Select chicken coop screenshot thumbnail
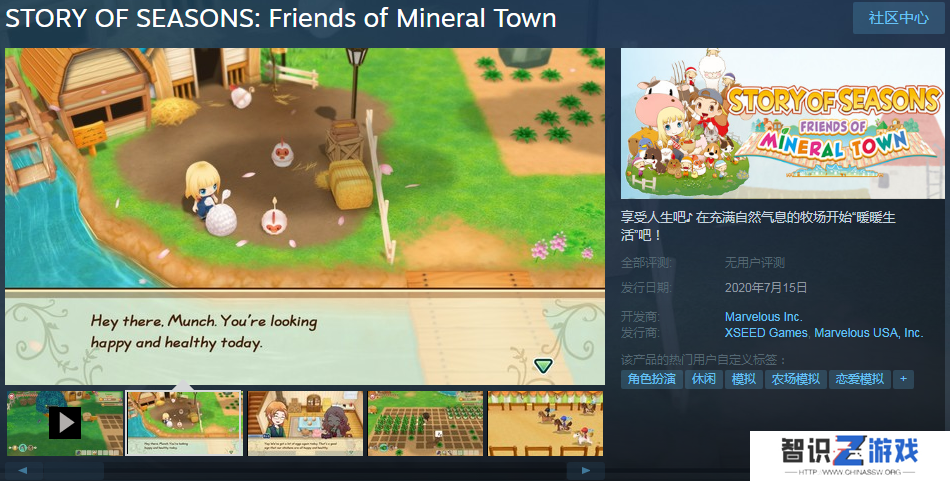 tap(184, 423)
